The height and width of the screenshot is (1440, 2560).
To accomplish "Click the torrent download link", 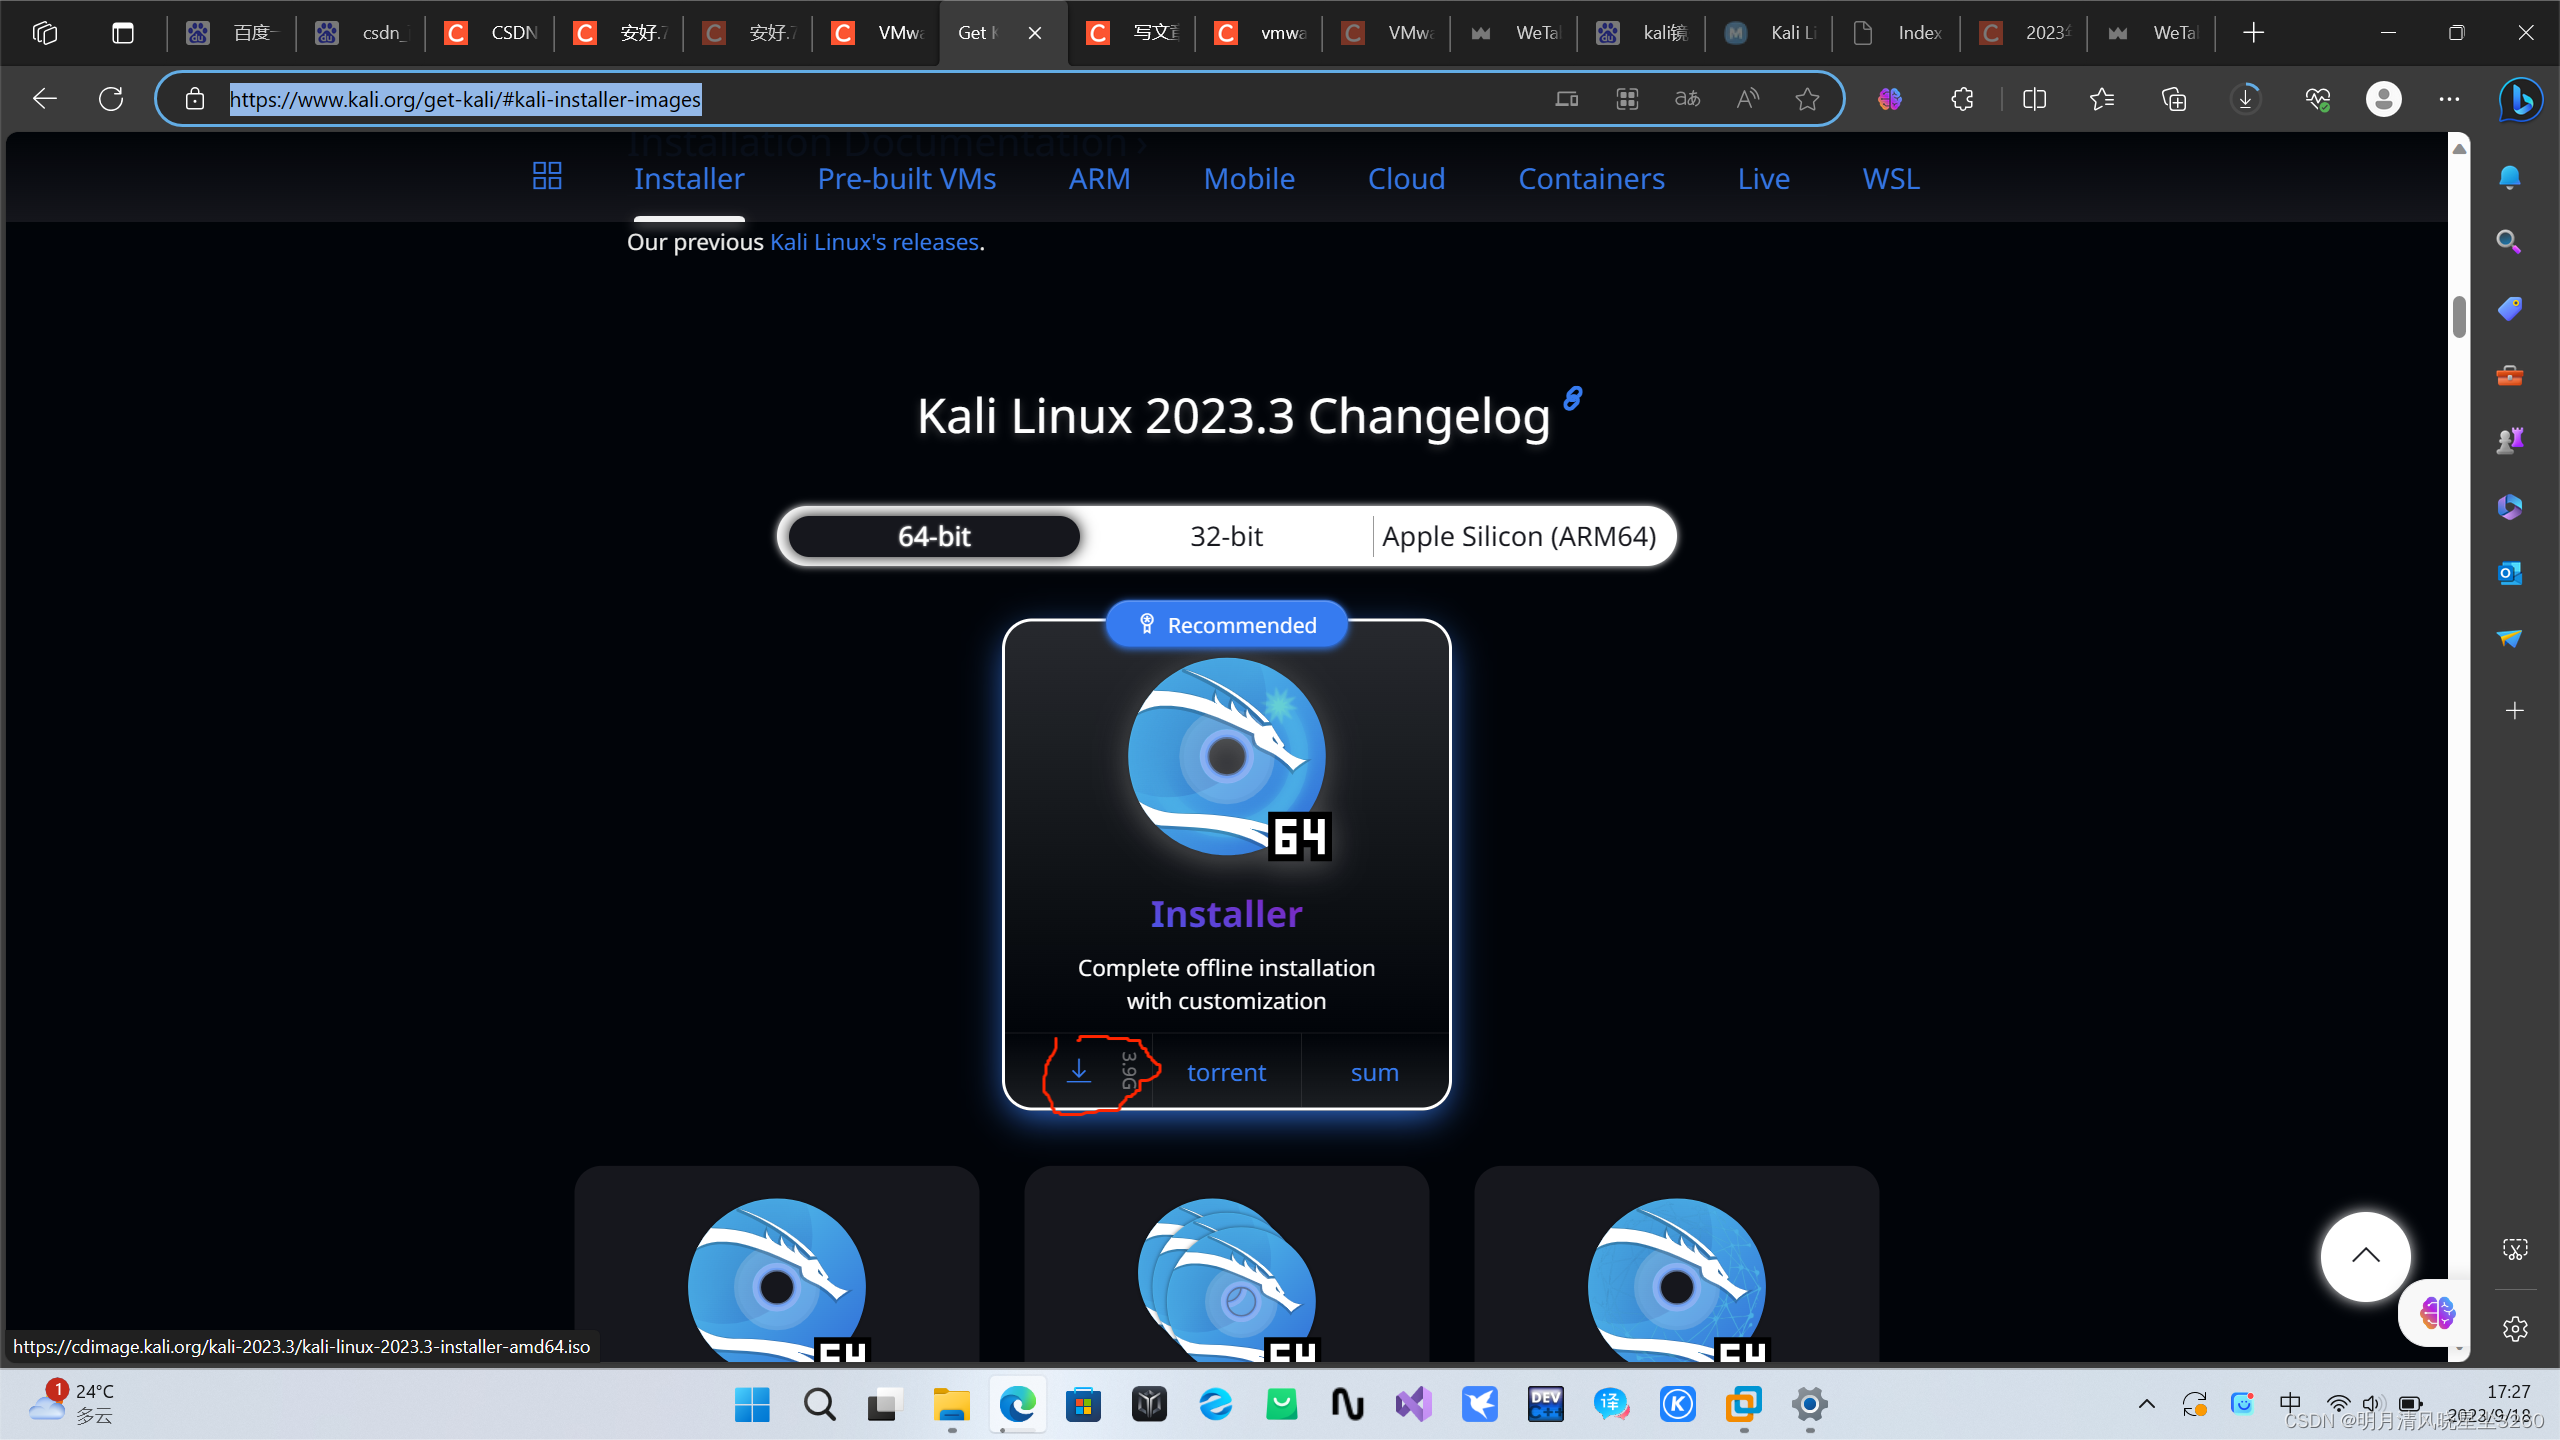I will pos(1226,1072).
